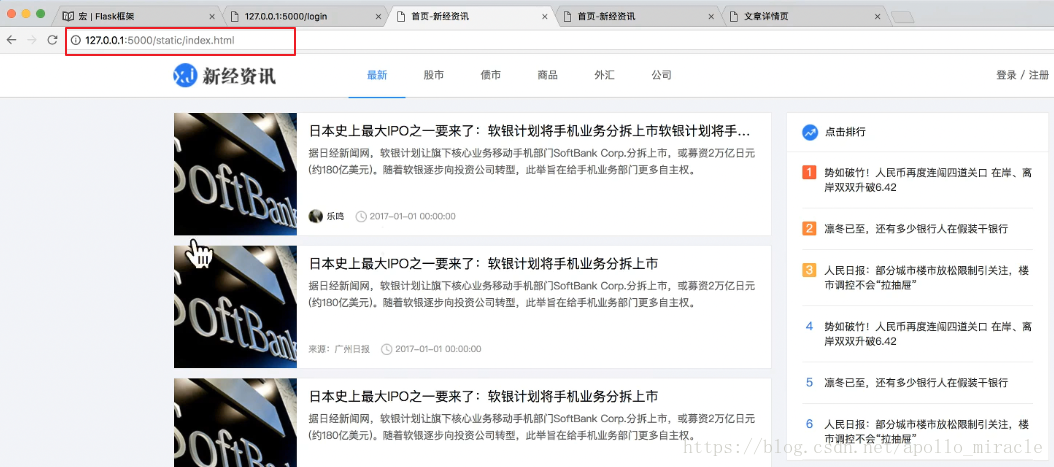Click the 登录 link
Viewport: 1054px width, 467px height.
1006,75
